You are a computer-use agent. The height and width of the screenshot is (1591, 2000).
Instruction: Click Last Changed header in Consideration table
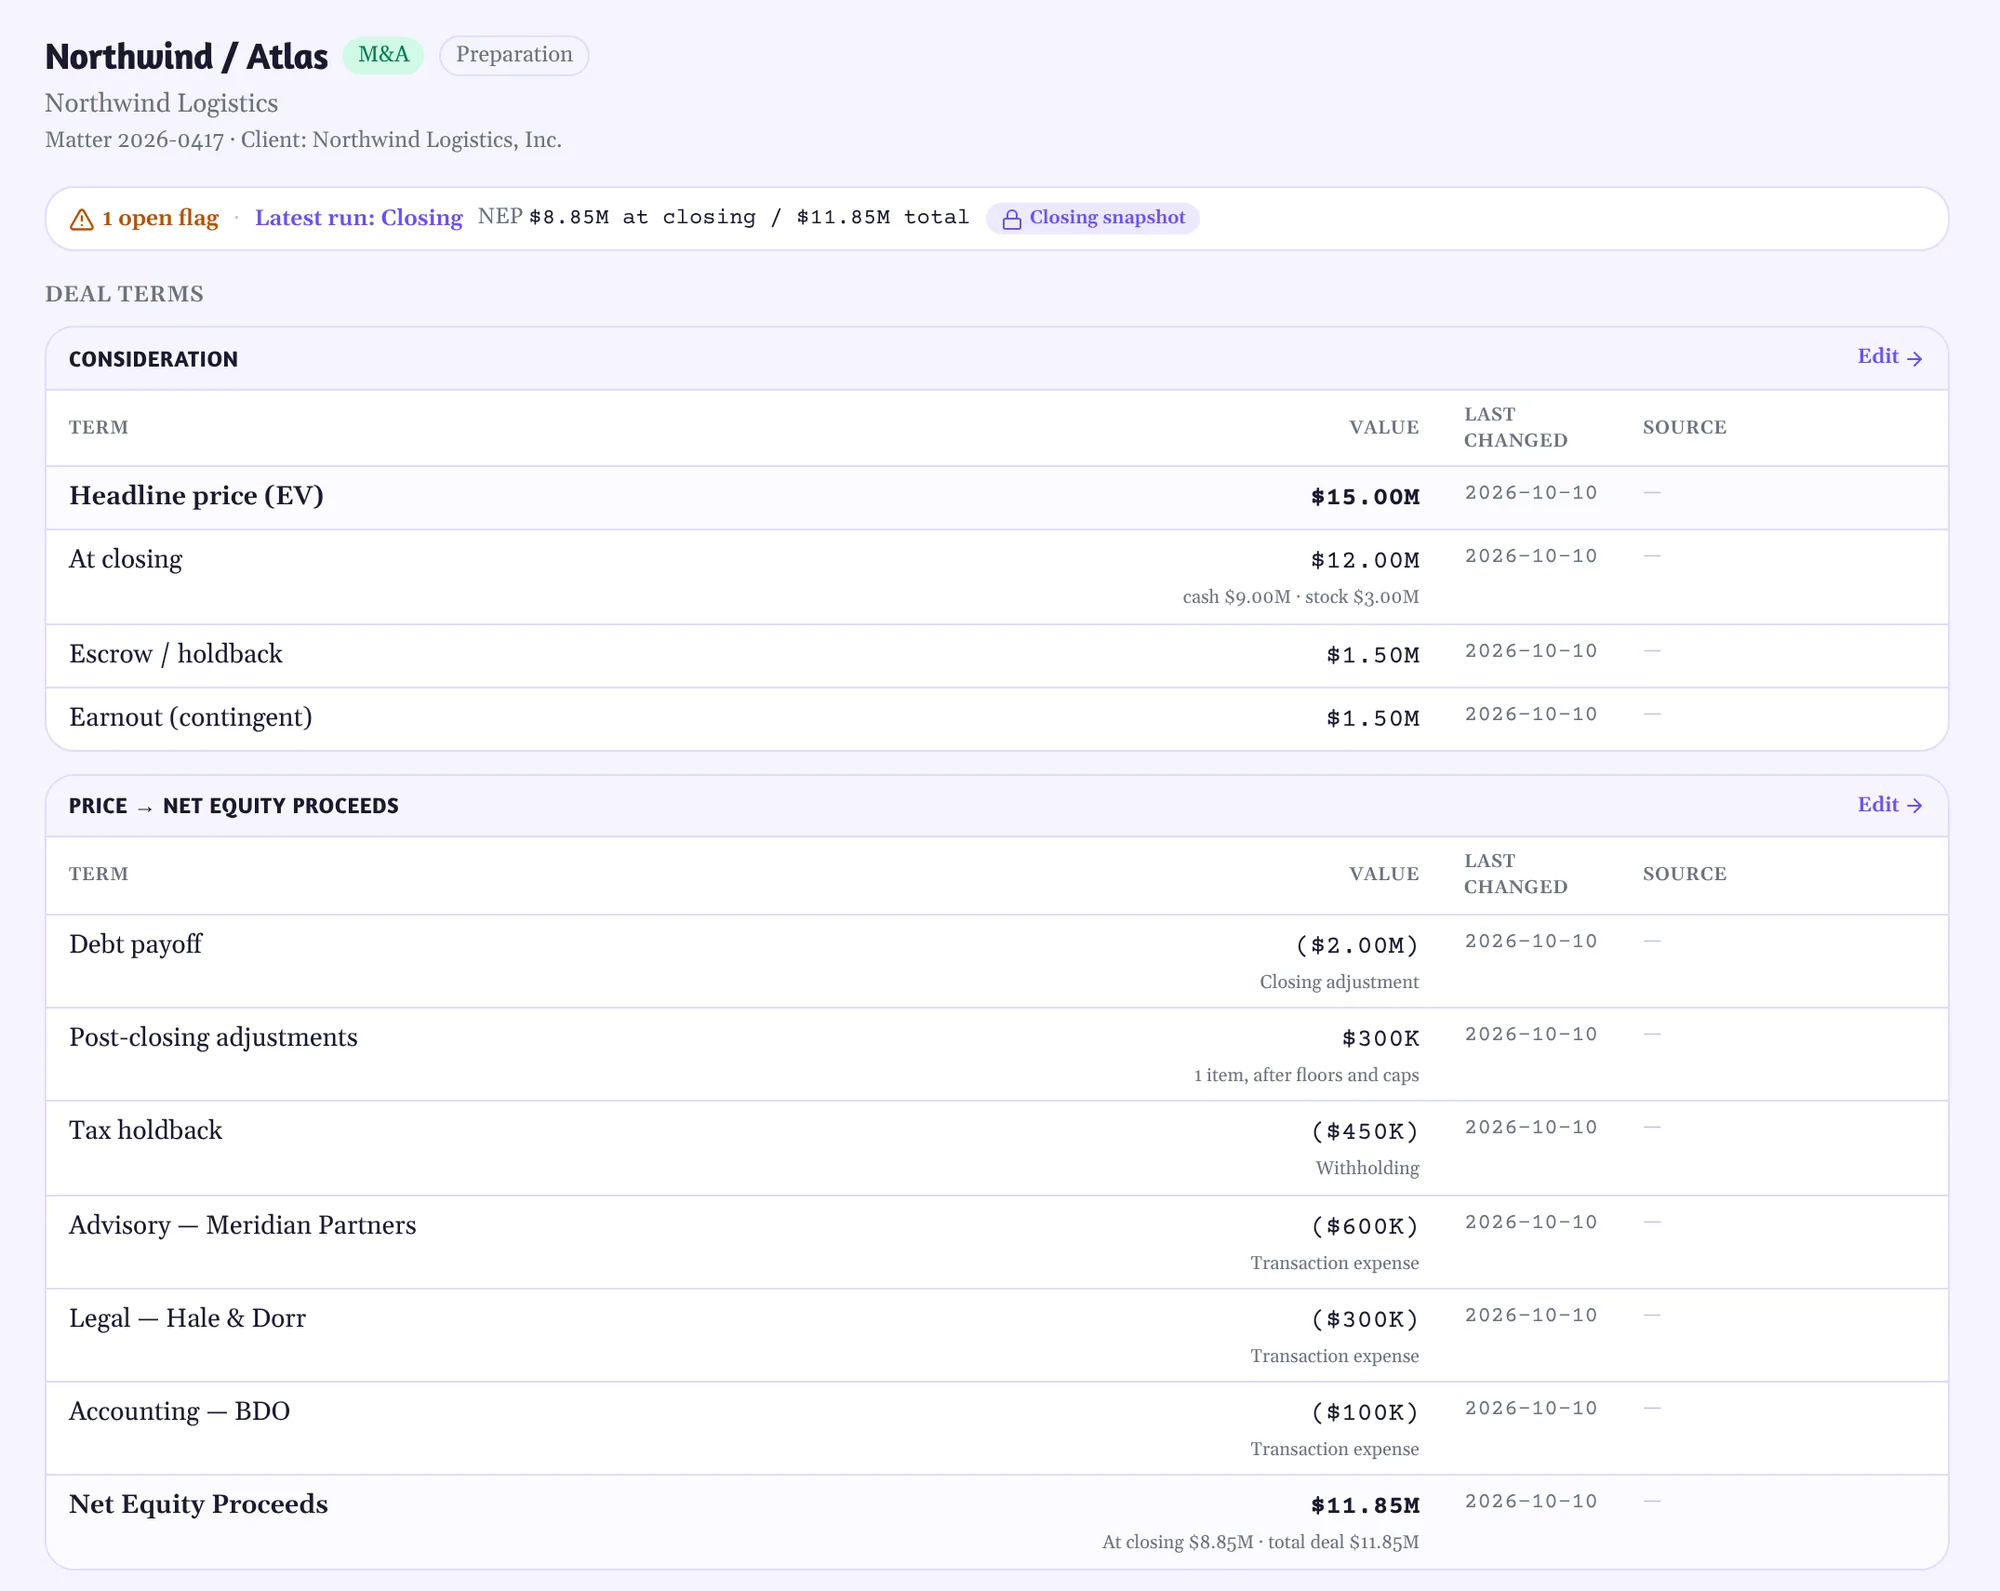click(1515, 427)
